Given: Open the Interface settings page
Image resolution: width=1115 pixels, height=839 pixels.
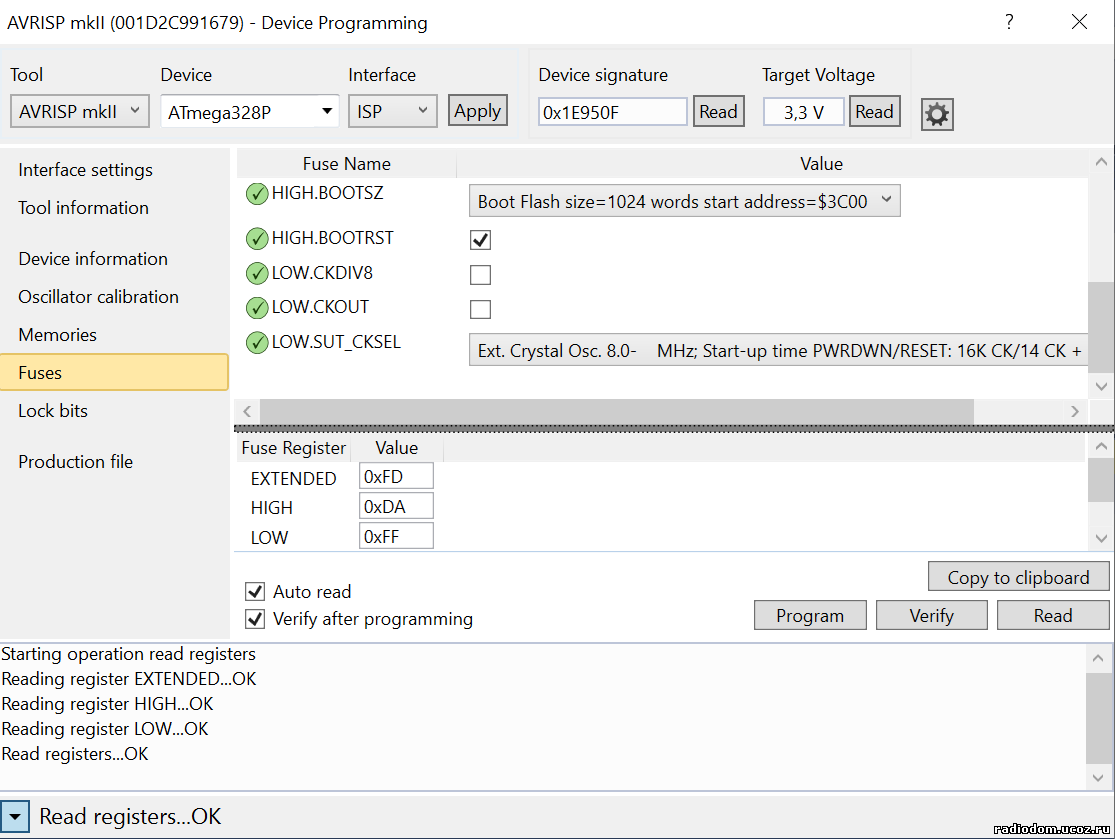Looking at the screenshot, I should 85,170.
